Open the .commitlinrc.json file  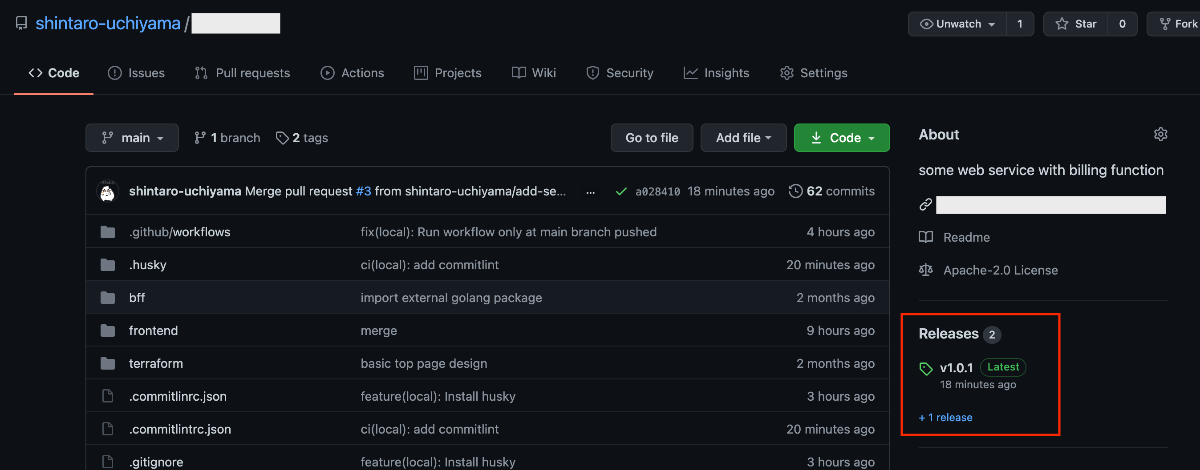point(178,397)
